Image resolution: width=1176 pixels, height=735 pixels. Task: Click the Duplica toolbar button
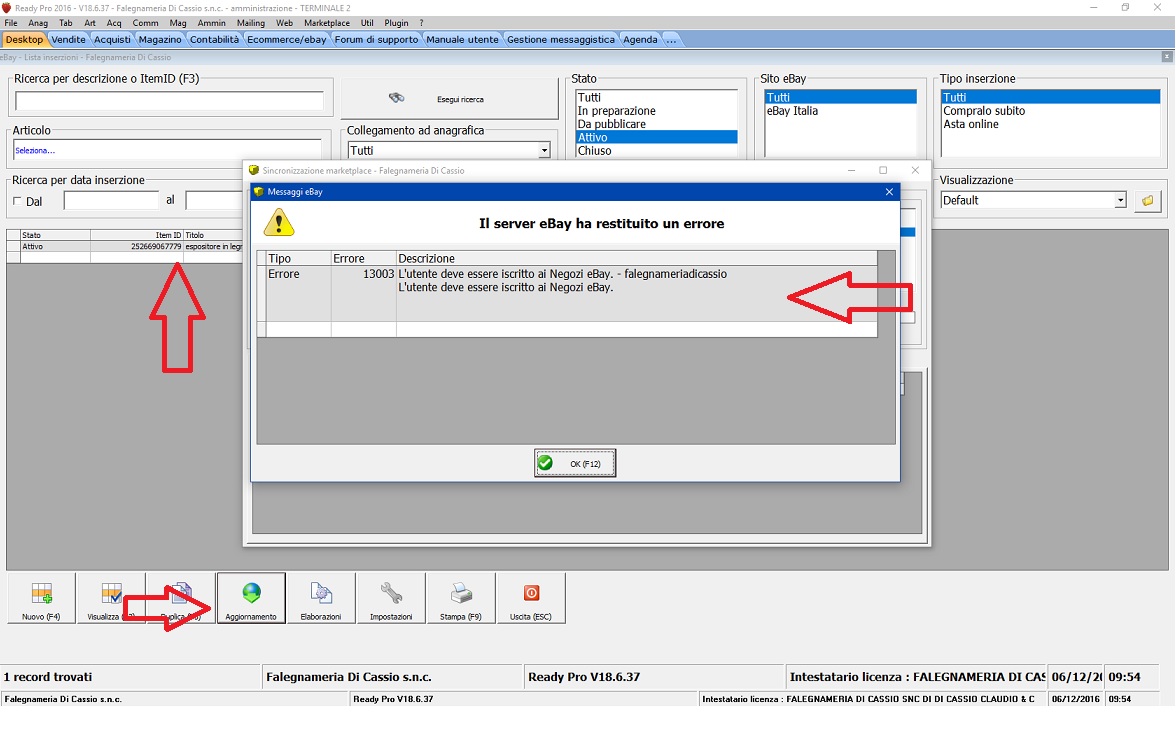coord(181,598)
